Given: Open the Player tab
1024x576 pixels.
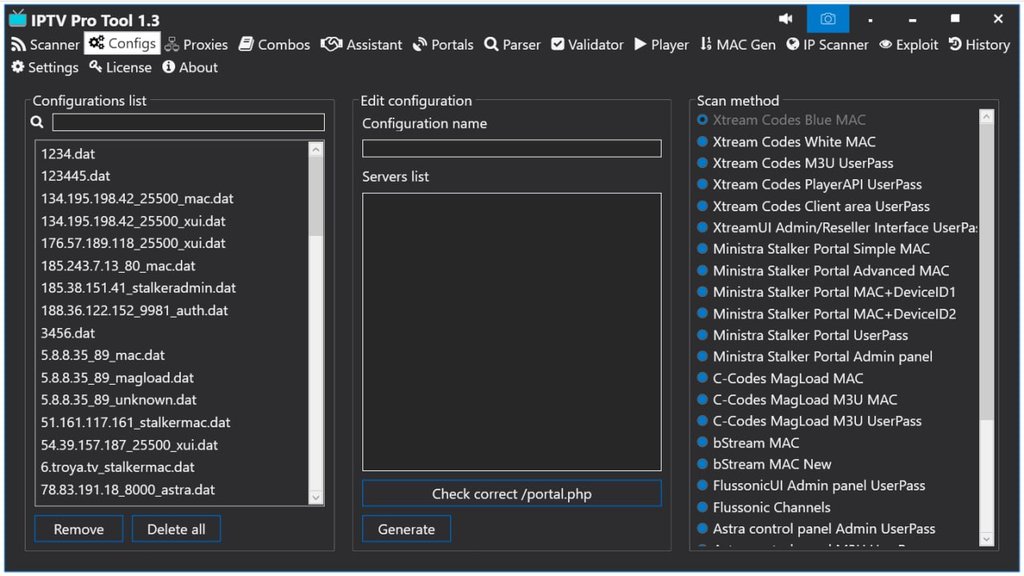Looking at the screenshot, I should coord(662,44).
